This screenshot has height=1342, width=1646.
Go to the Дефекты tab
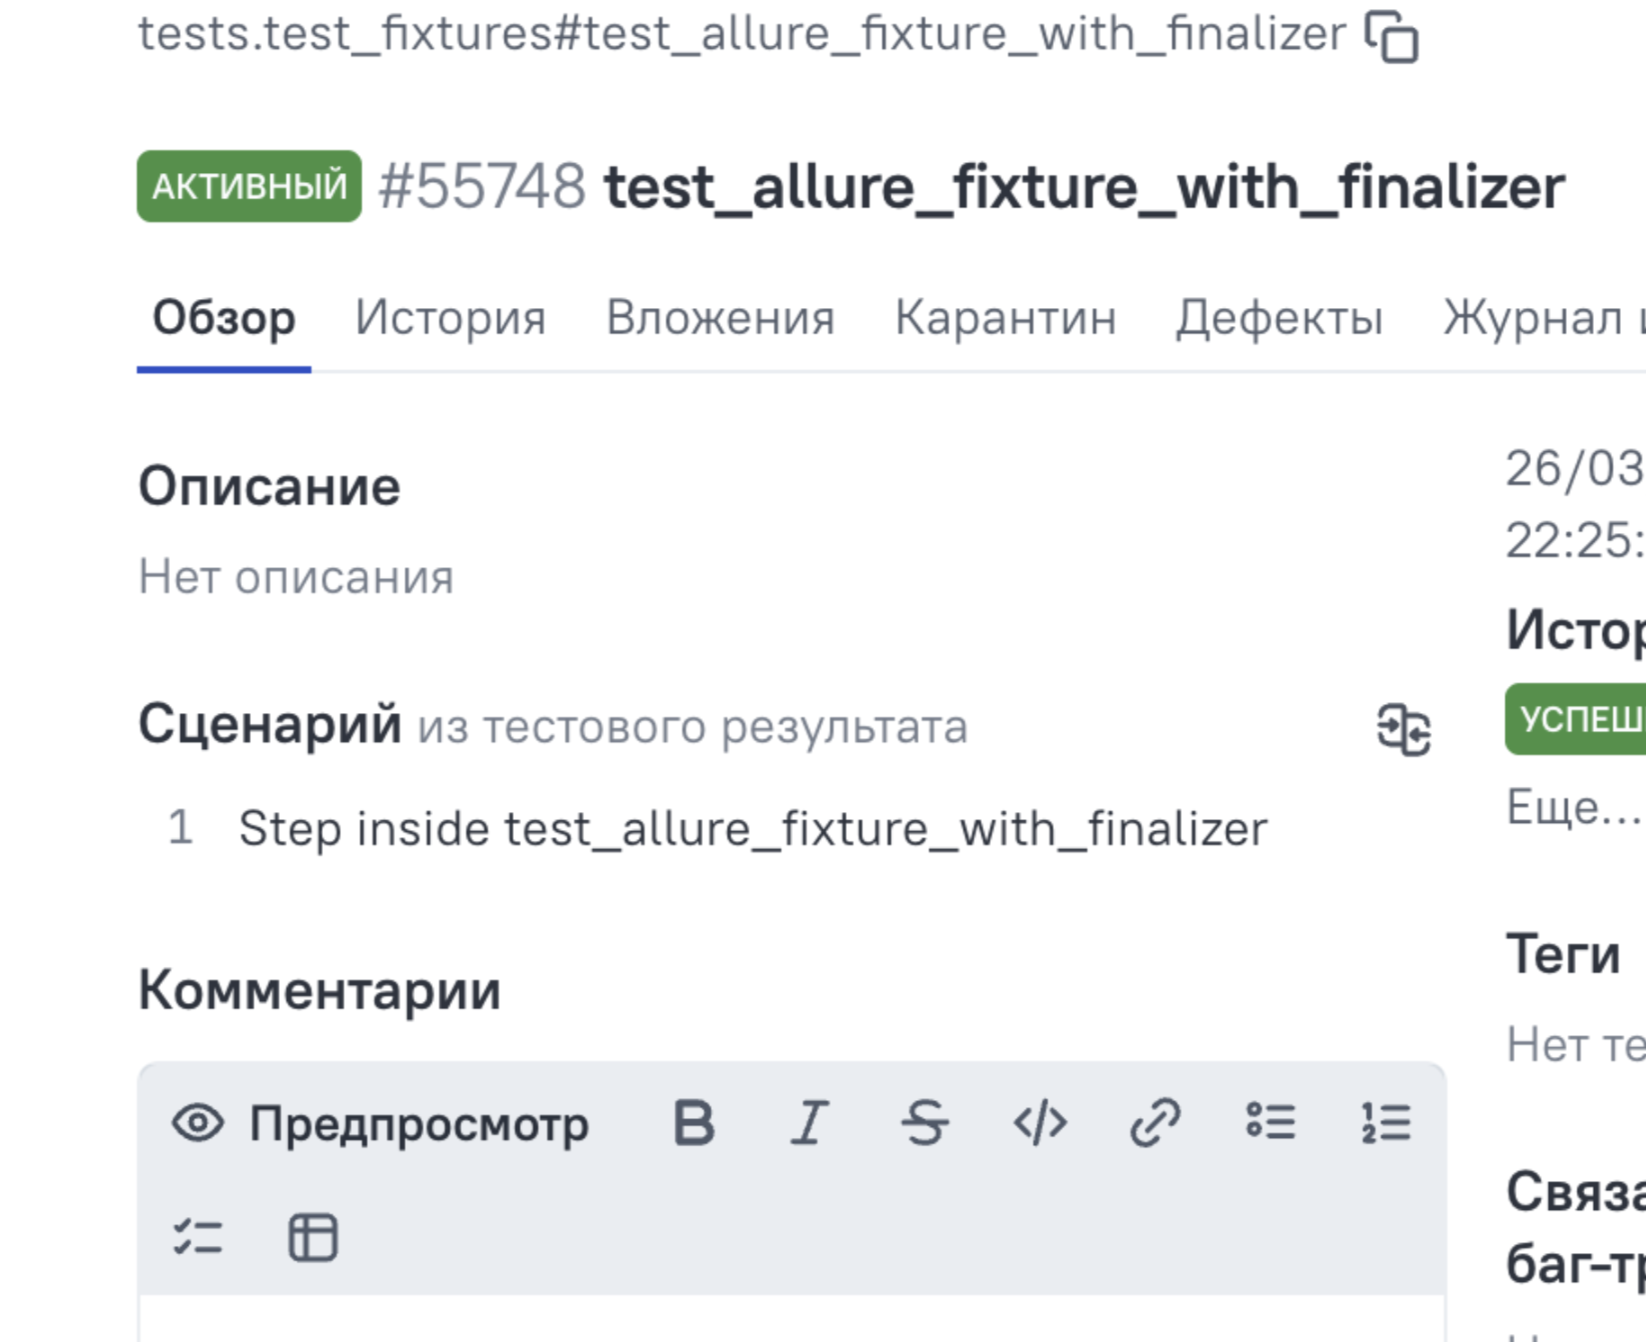point(1279,318)
